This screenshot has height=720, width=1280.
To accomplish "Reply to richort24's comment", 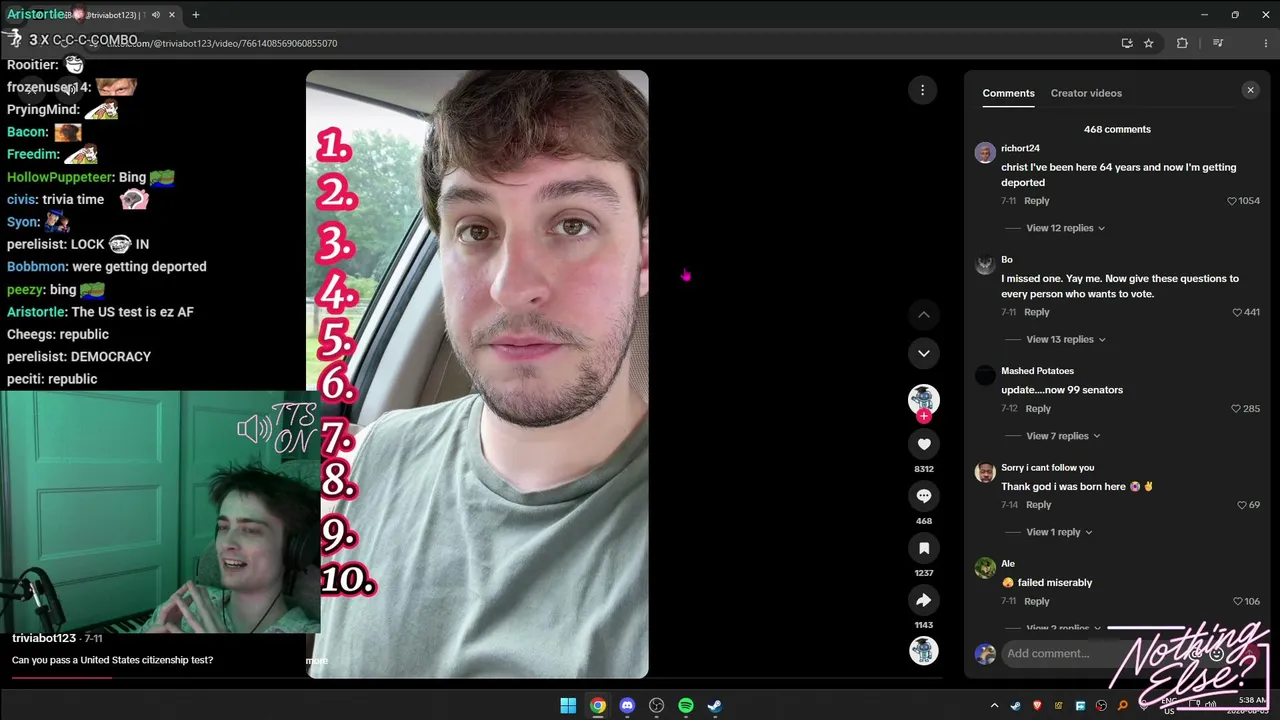I will click(1037, 201).
